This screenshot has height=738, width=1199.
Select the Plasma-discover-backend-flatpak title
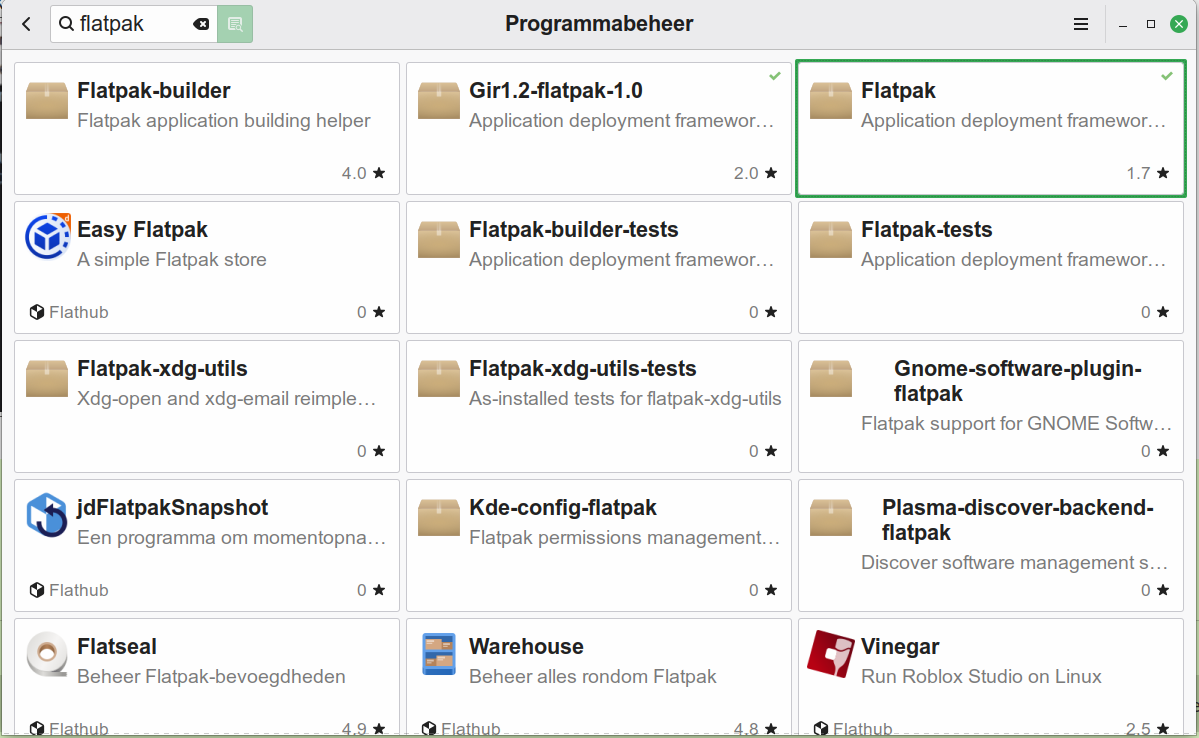coord(1017,520)
